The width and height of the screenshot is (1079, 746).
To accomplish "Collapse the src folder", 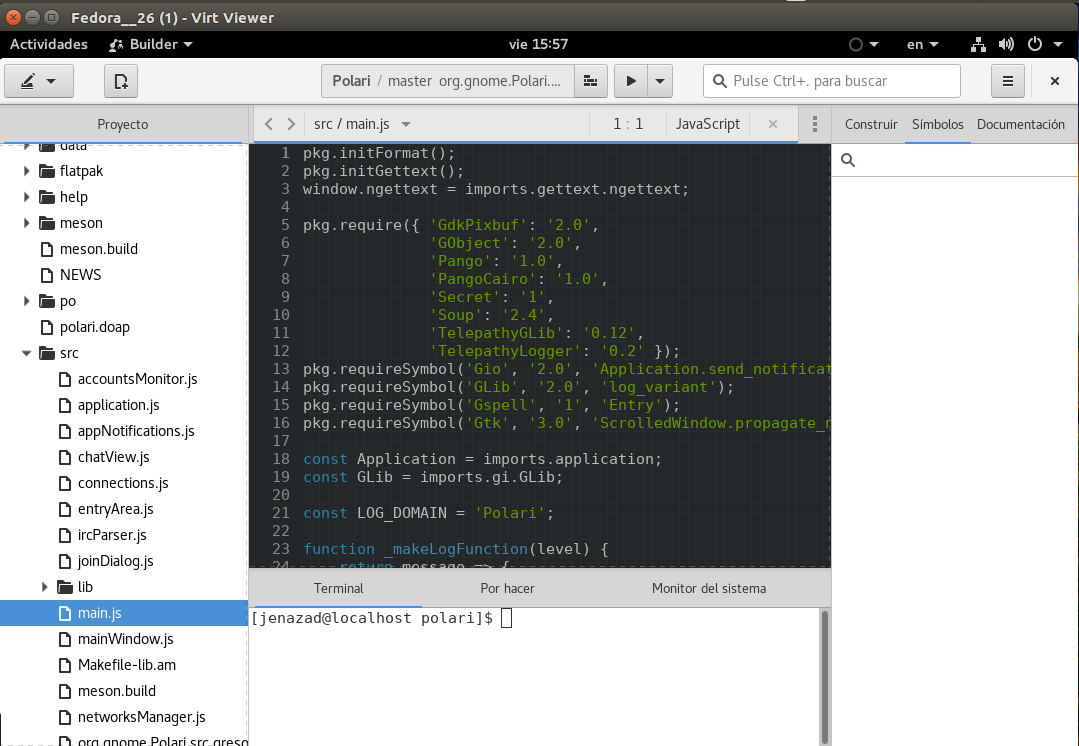I will (x=26, y=353).
